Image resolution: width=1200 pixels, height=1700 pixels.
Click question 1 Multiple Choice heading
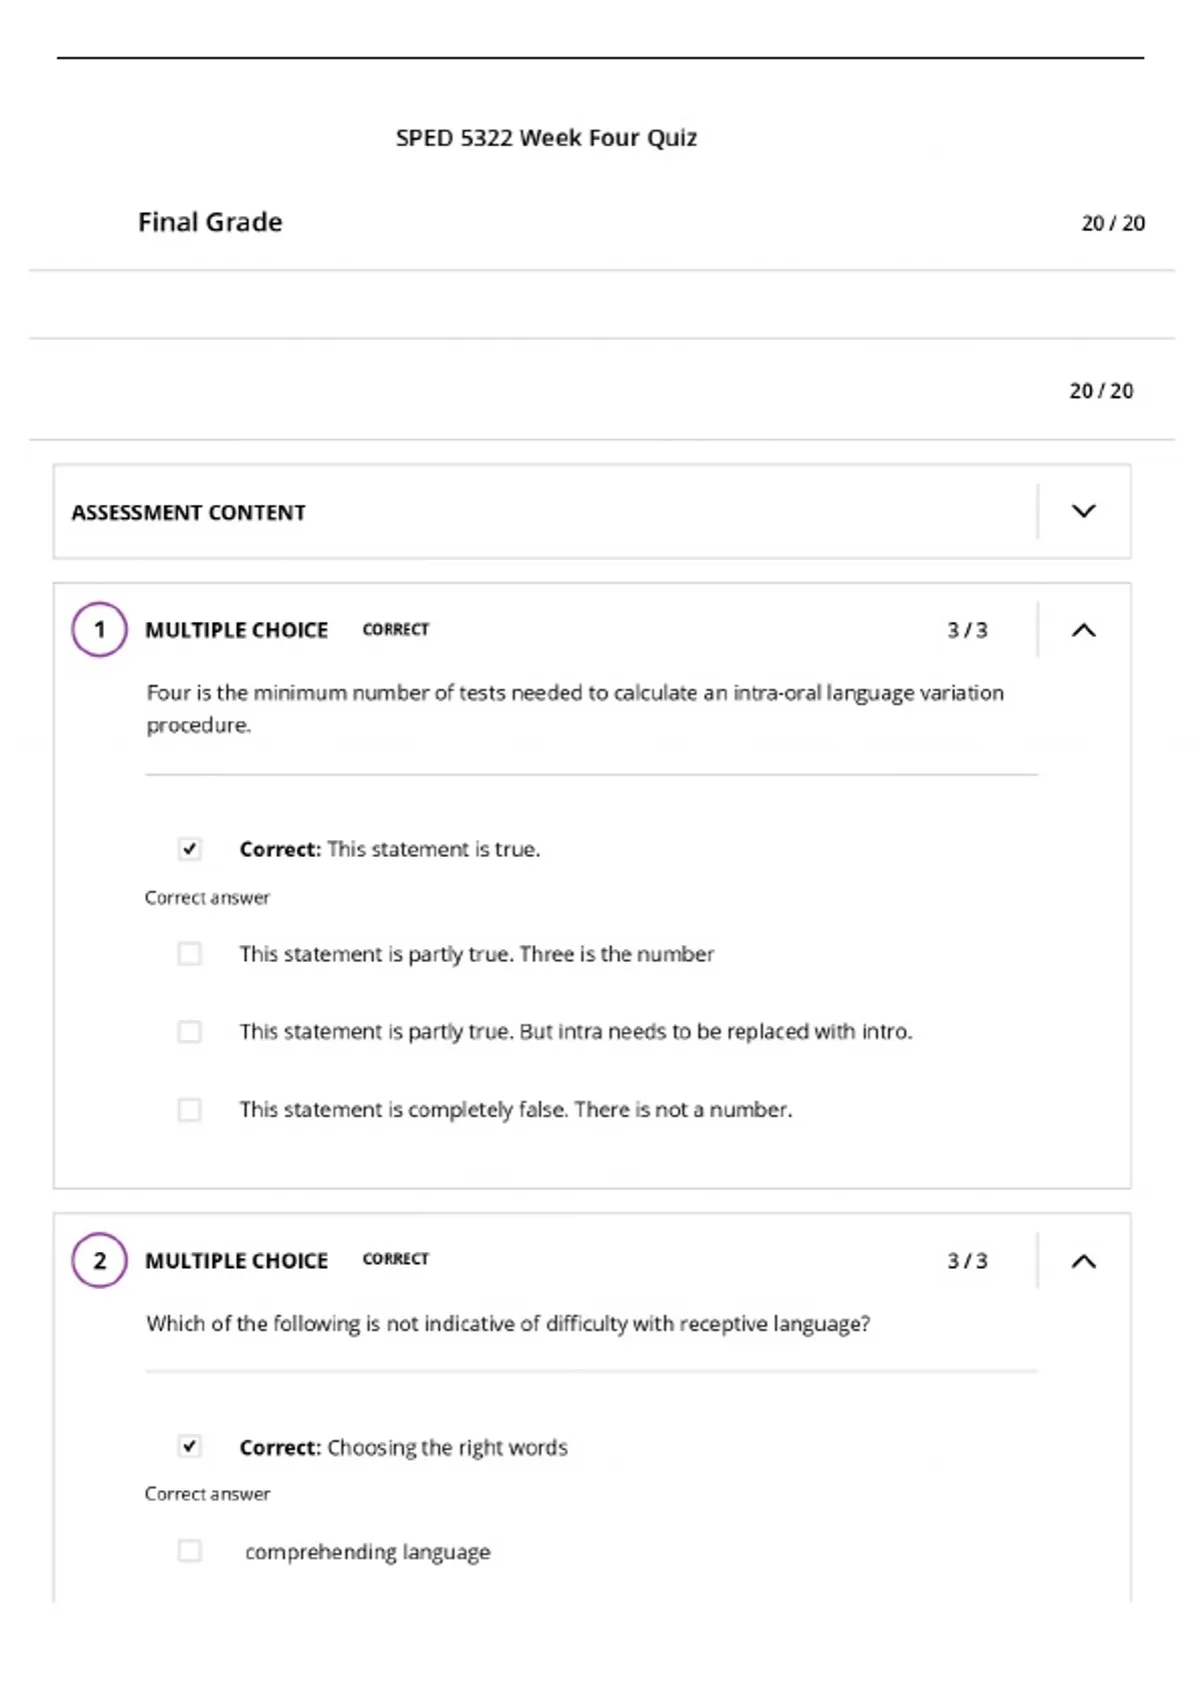[x=236, y=630]
